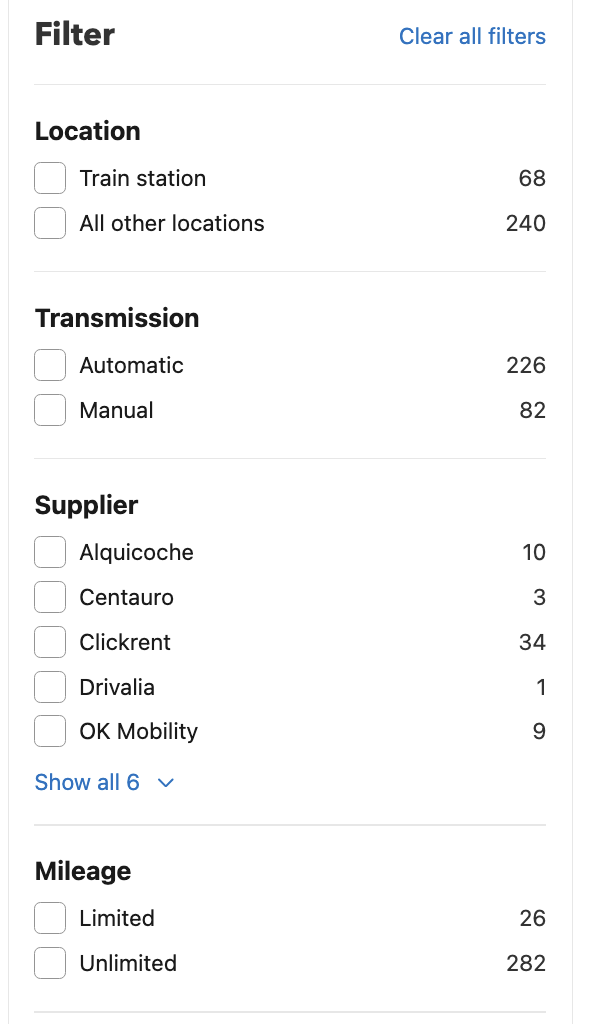Enable the Automatic transmission filter
Screen dimensions: 608x1024
pos(50,366)
